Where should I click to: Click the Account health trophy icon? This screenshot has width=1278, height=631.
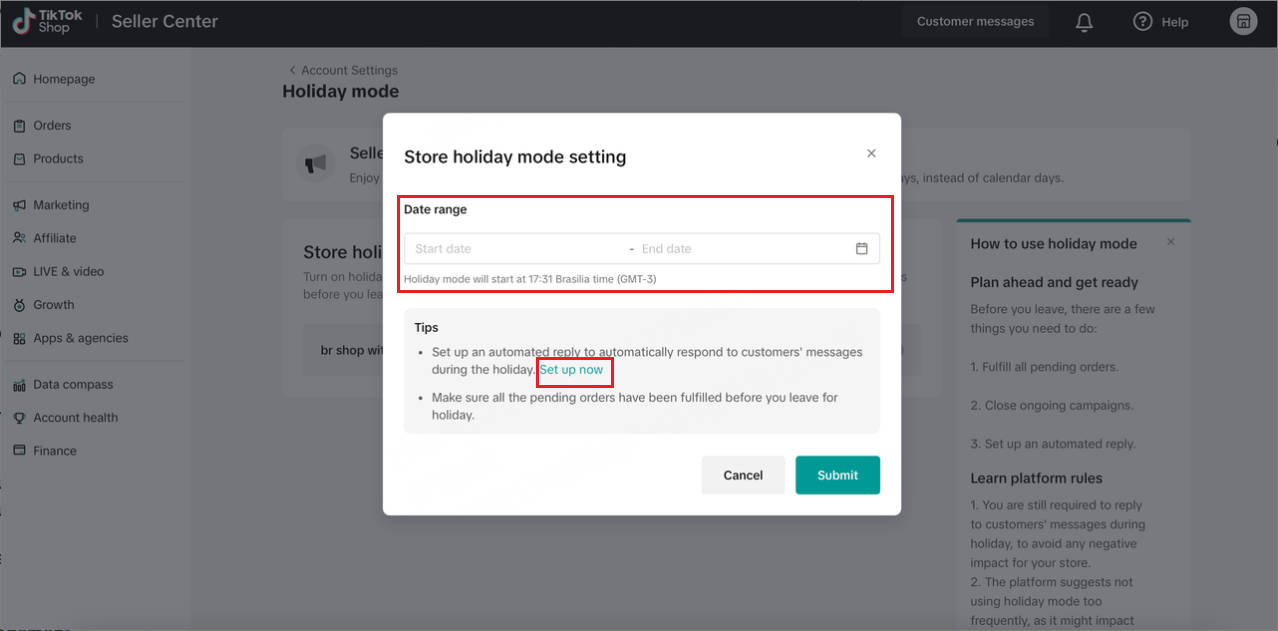tap(19, 418)
